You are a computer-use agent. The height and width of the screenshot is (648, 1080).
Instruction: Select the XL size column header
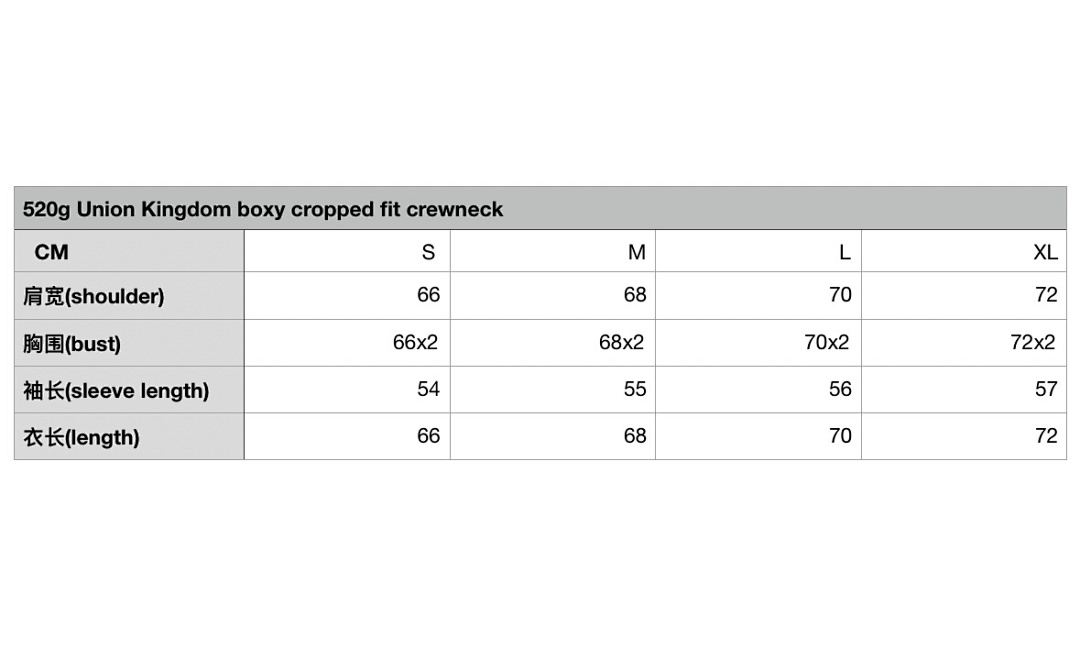[964, 251]
